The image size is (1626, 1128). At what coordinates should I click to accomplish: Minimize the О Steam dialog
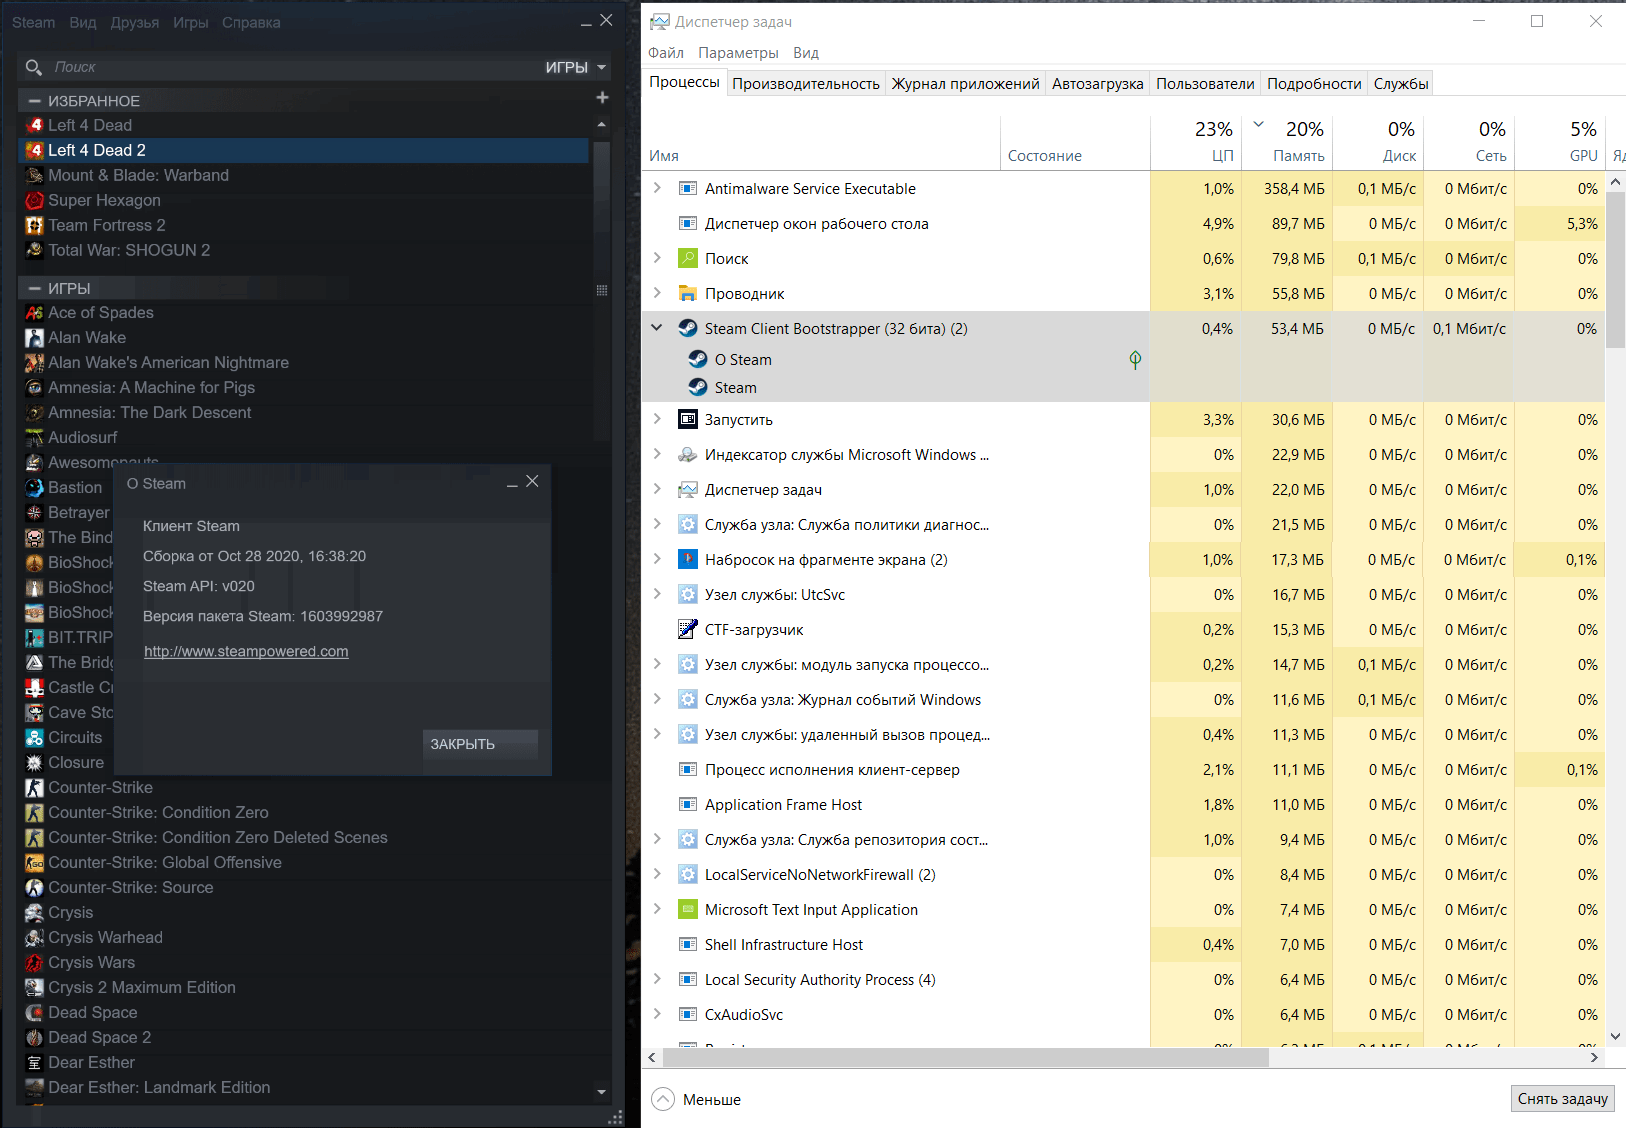click(x=512, y=484)
